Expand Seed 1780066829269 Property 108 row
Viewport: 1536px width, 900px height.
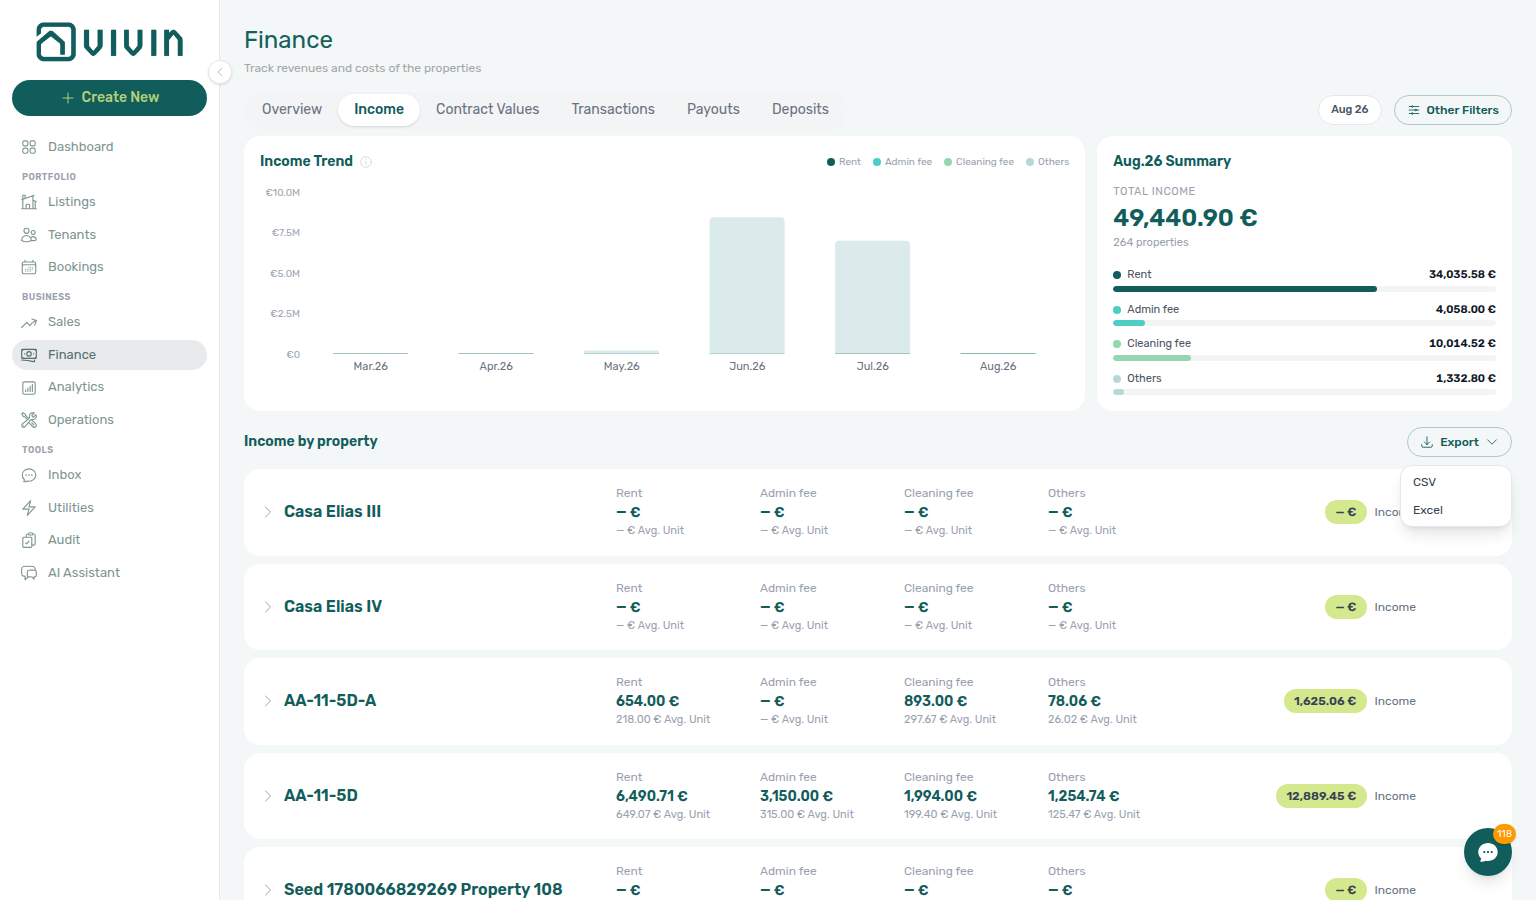point(268,890)
